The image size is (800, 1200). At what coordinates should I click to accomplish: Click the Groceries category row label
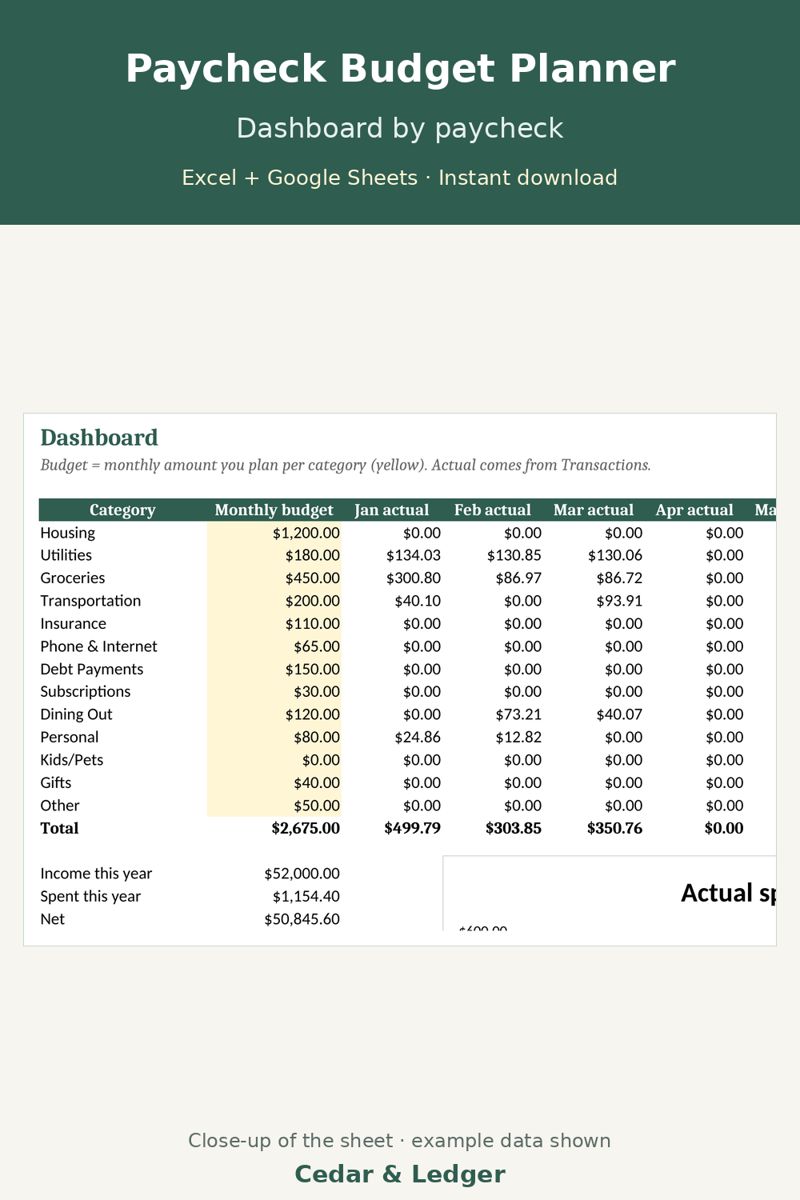coord(72,578)
